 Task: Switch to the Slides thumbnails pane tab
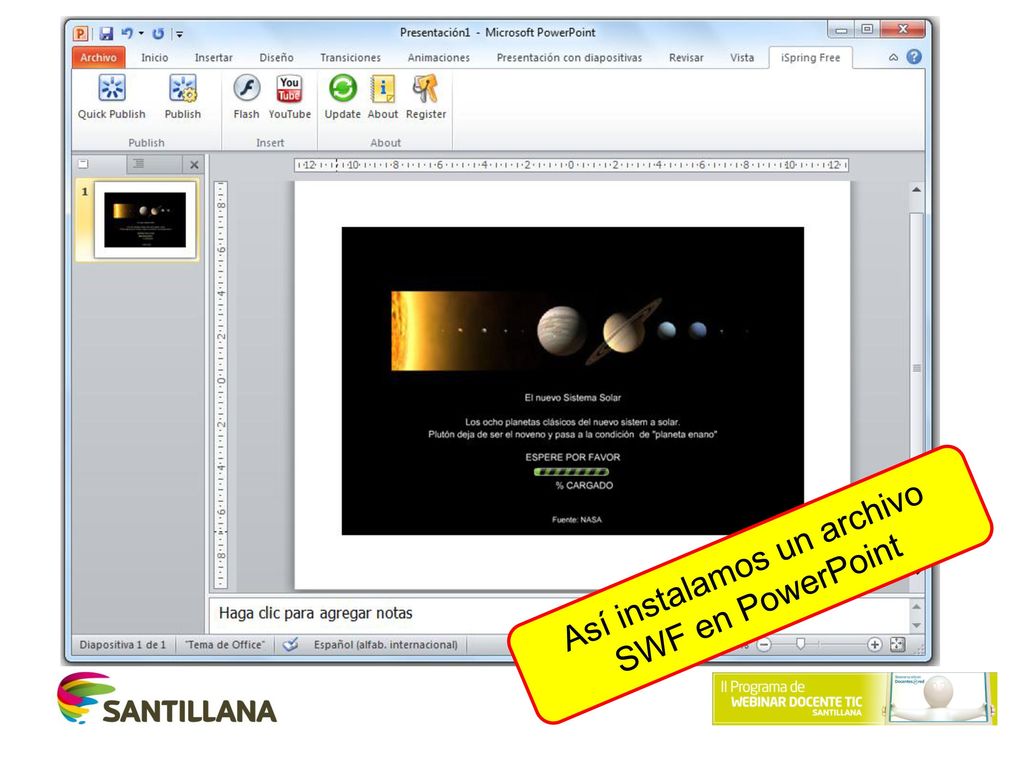pos(84,164)
